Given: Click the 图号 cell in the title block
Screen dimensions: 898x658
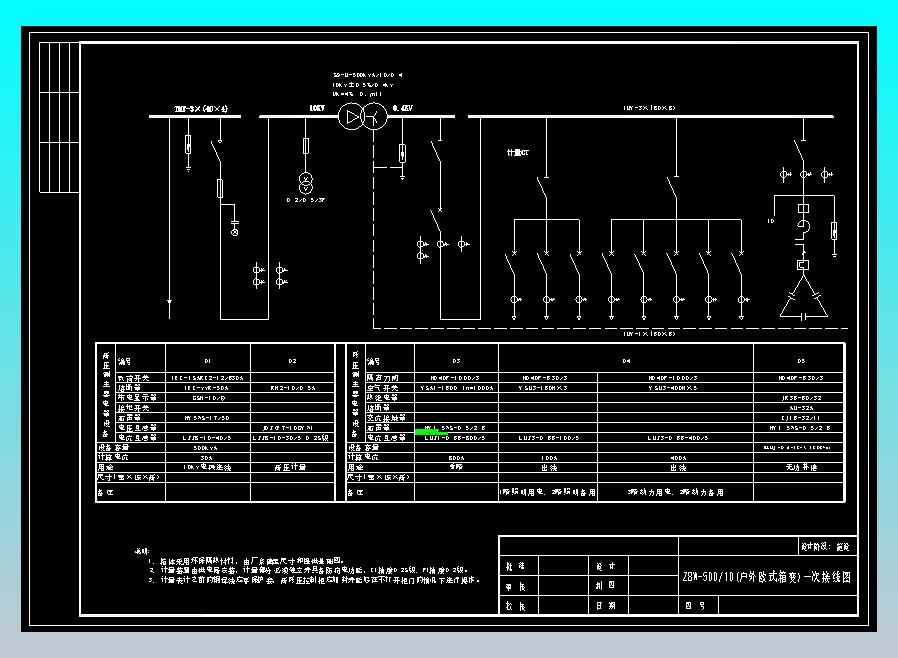Looking at the screenshot, I should coord(696,605).
